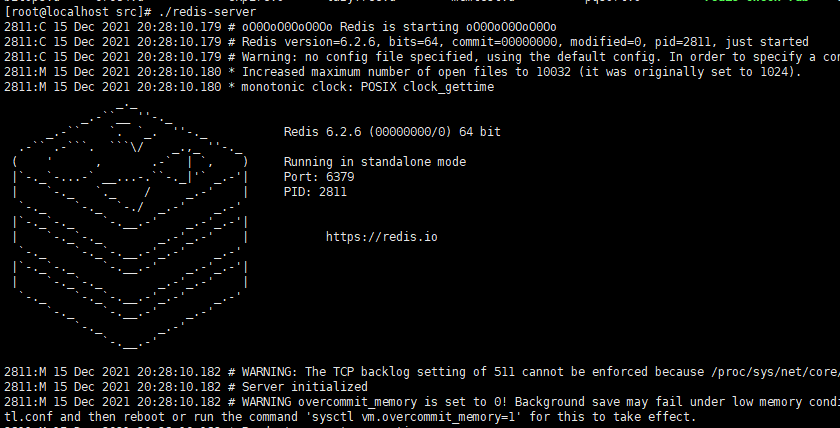Select the Redis ASCII art logo
This screenshot has width=840, height=428.
130,226
